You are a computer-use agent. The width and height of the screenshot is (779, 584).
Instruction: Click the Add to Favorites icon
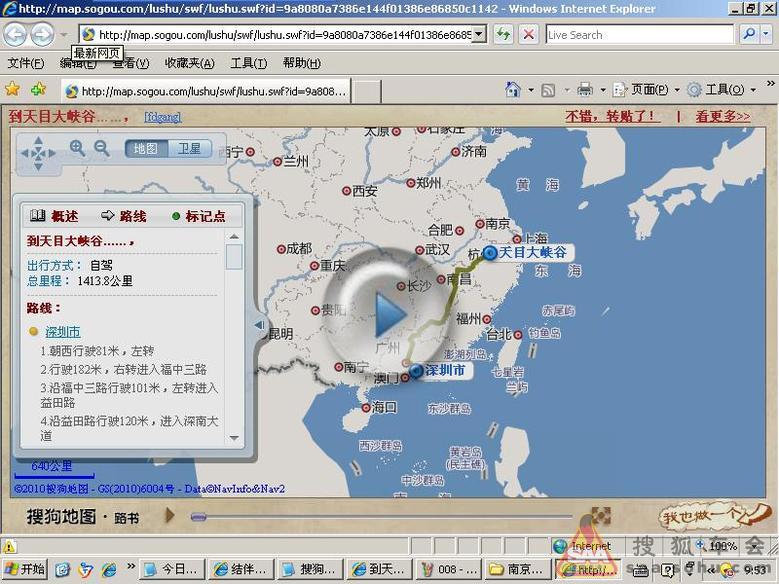tap(38, 90)
